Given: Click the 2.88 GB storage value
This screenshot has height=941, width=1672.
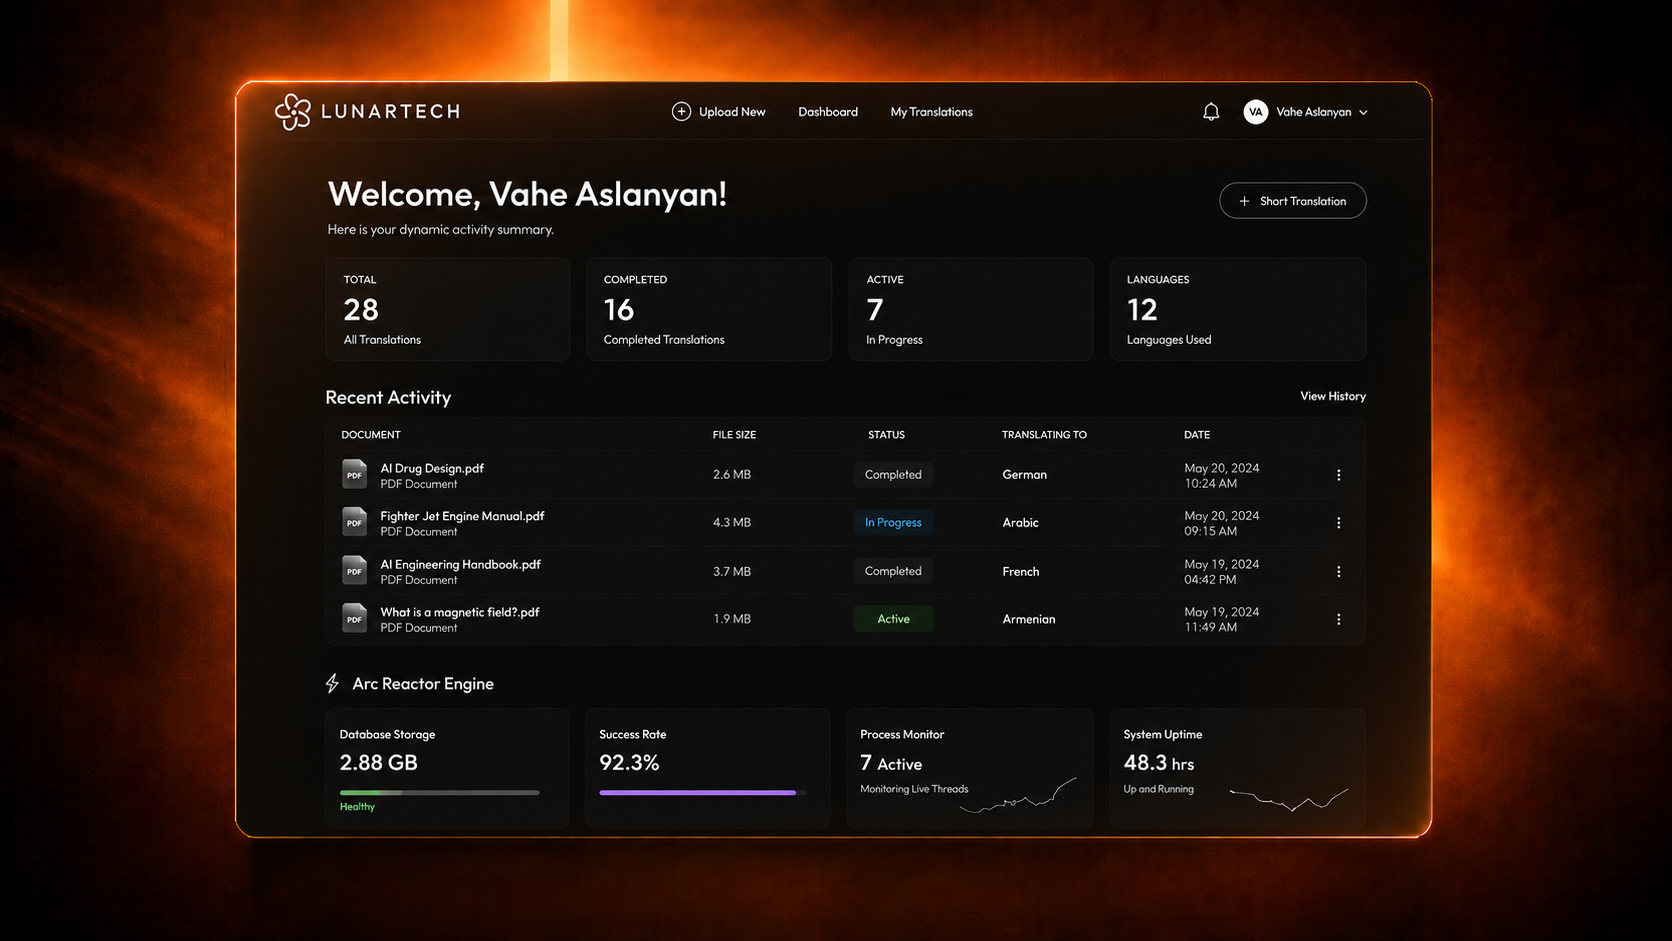Looking at the screenshot, I should pyautogui.click(x=379, y=763).
